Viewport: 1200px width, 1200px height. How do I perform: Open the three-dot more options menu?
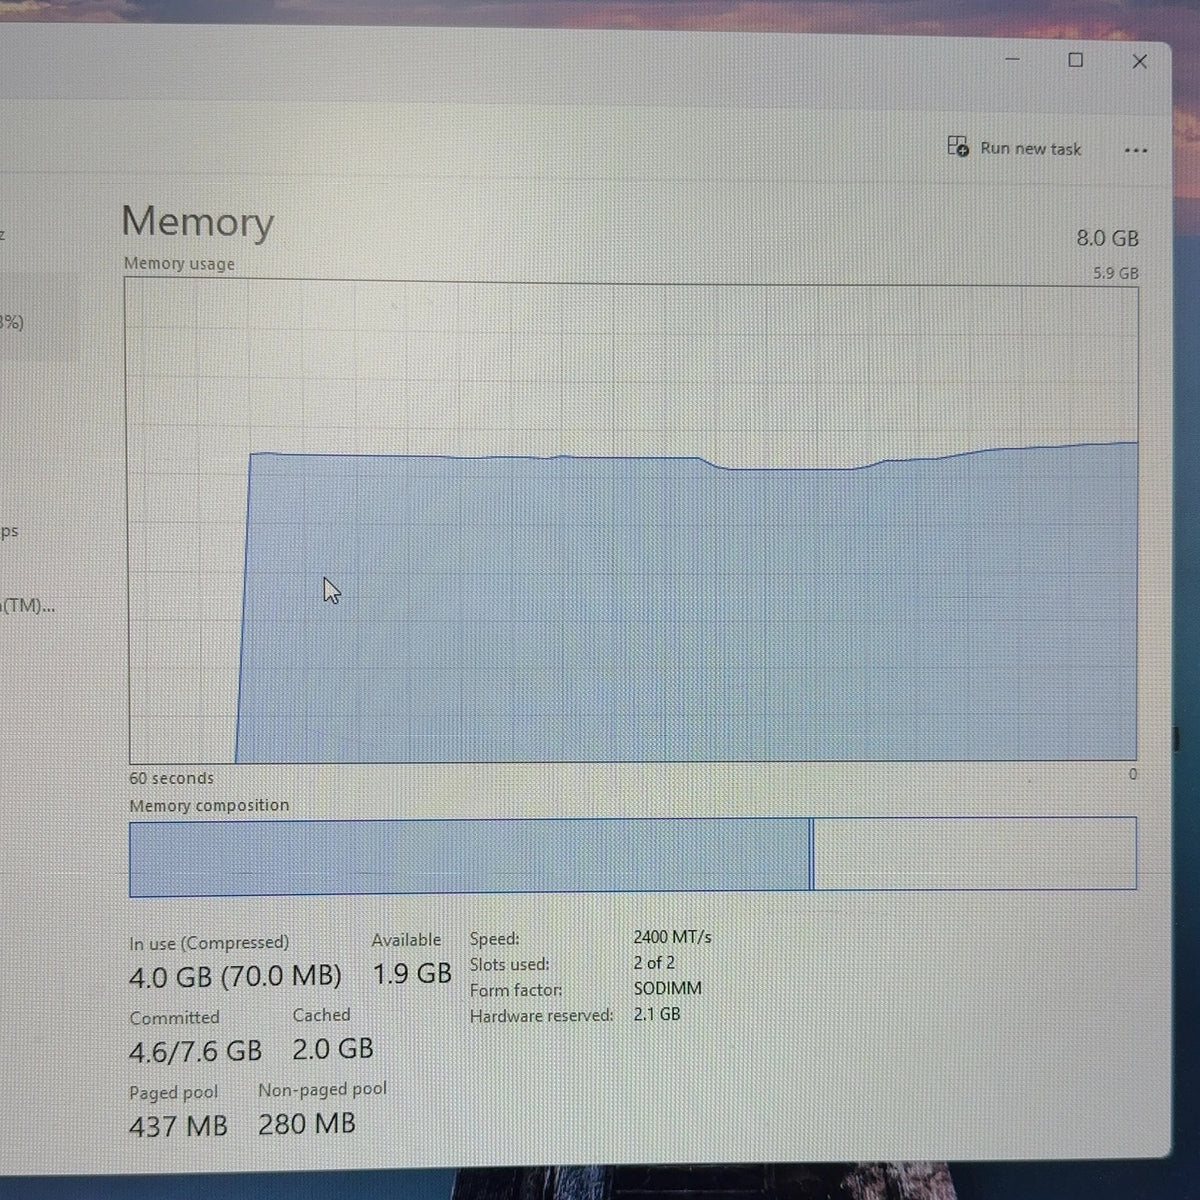point(1135,150)
